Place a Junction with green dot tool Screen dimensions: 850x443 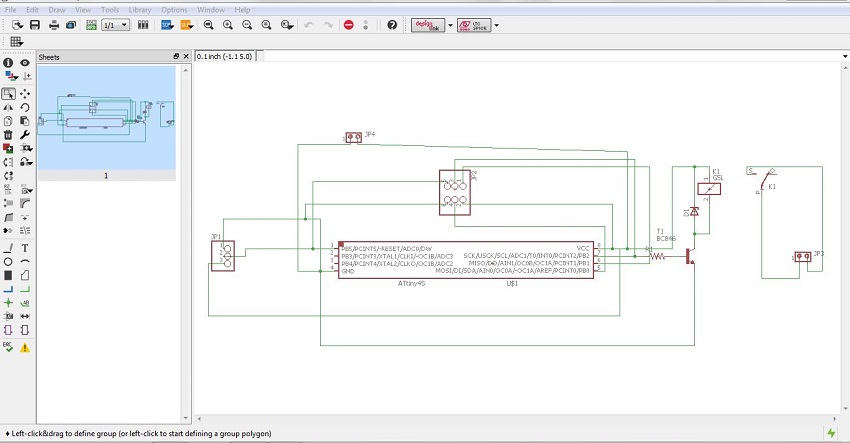8,303
